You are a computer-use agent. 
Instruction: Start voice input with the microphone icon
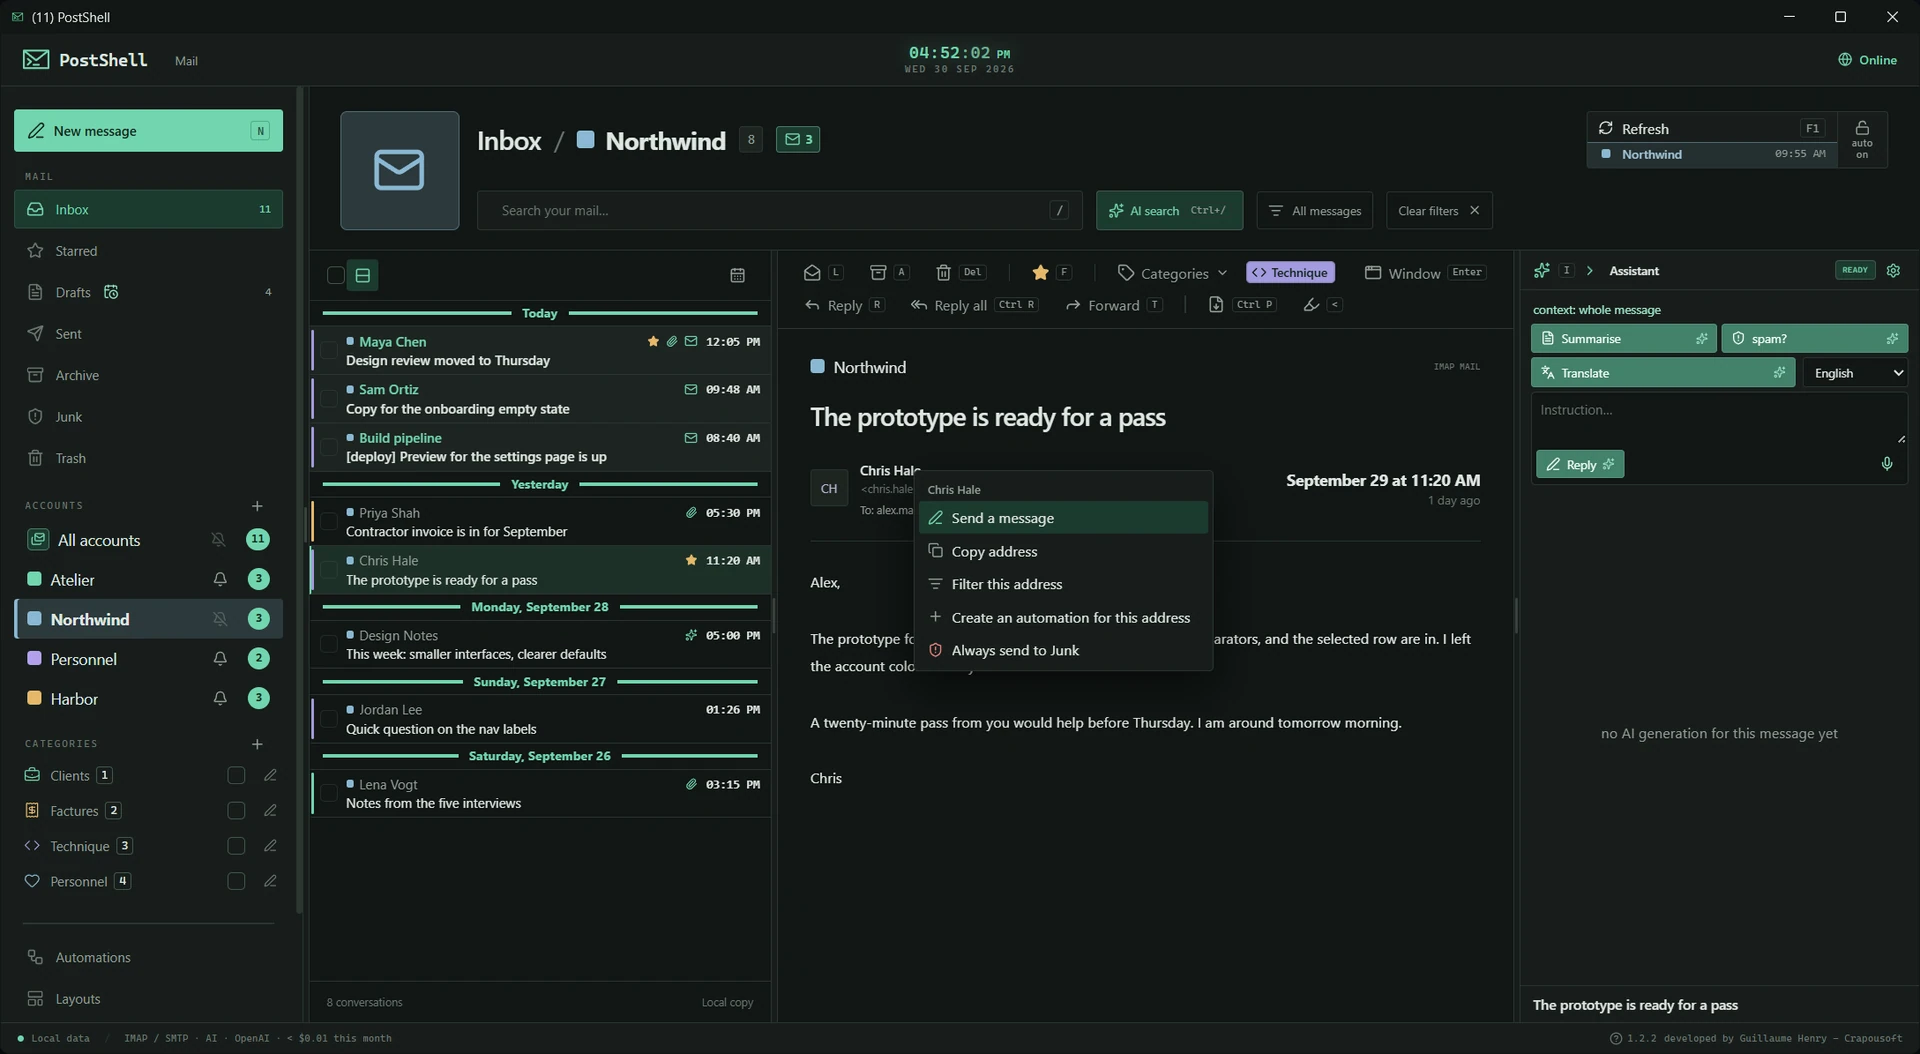(x=1887, y=464)
